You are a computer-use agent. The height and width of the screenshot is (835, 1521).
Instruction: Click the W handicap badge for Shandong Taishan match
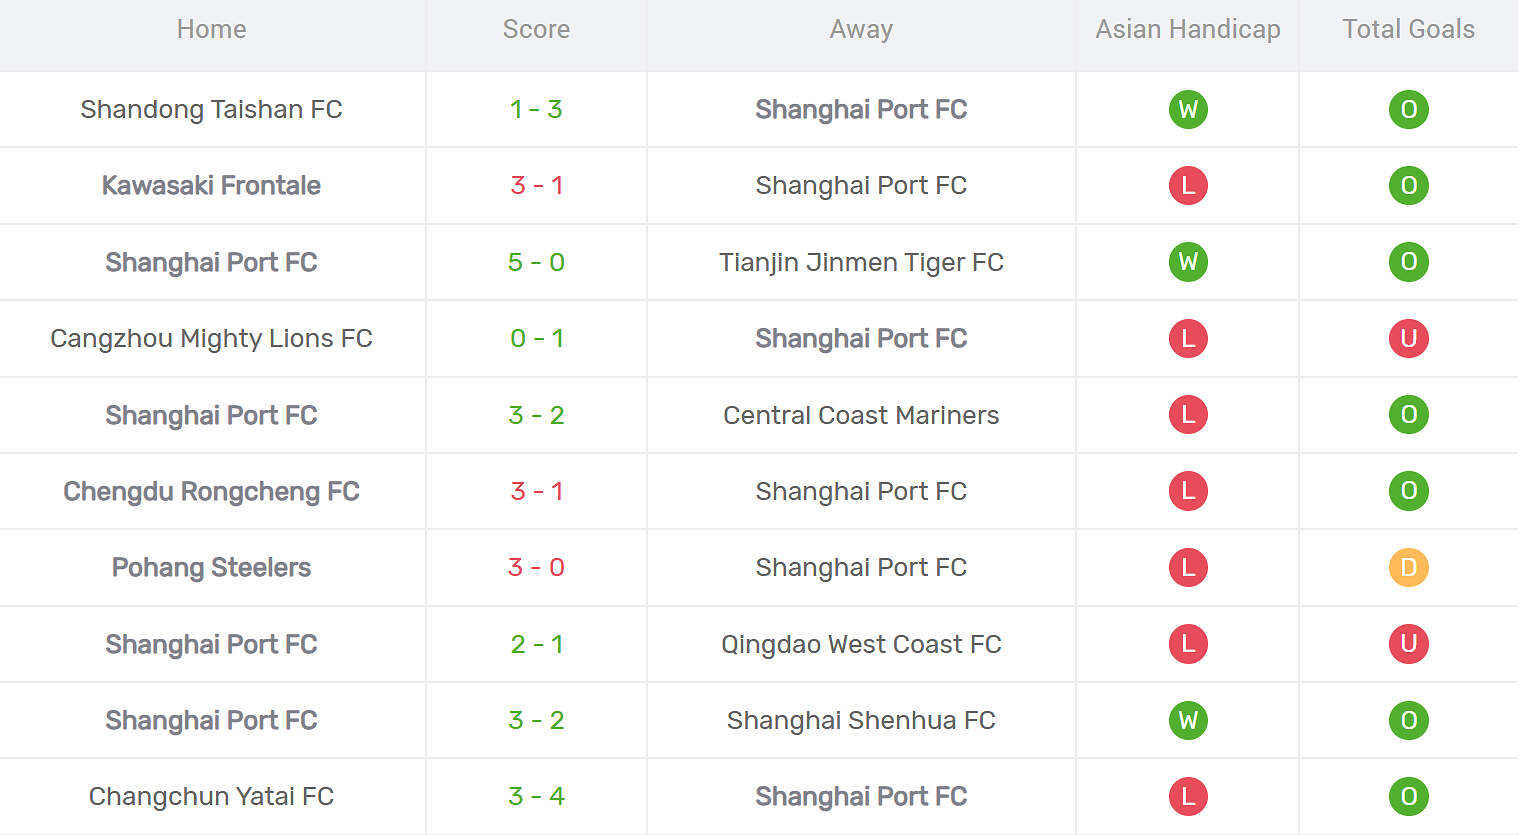(x=1188, y=109)
